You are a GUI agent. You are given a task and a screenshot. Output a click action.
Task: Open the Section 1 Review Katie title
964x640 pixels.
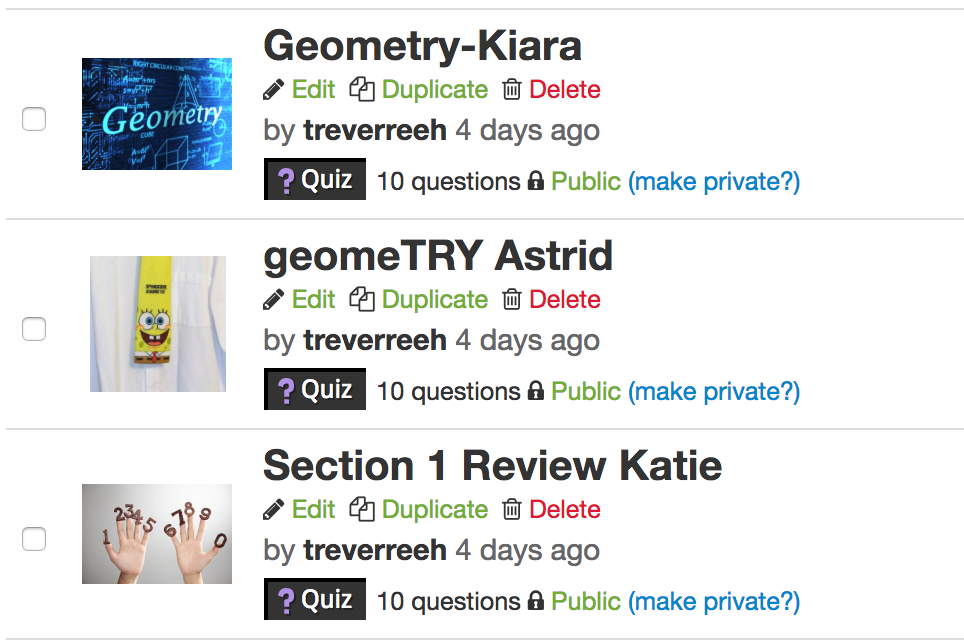coord(492,465)
